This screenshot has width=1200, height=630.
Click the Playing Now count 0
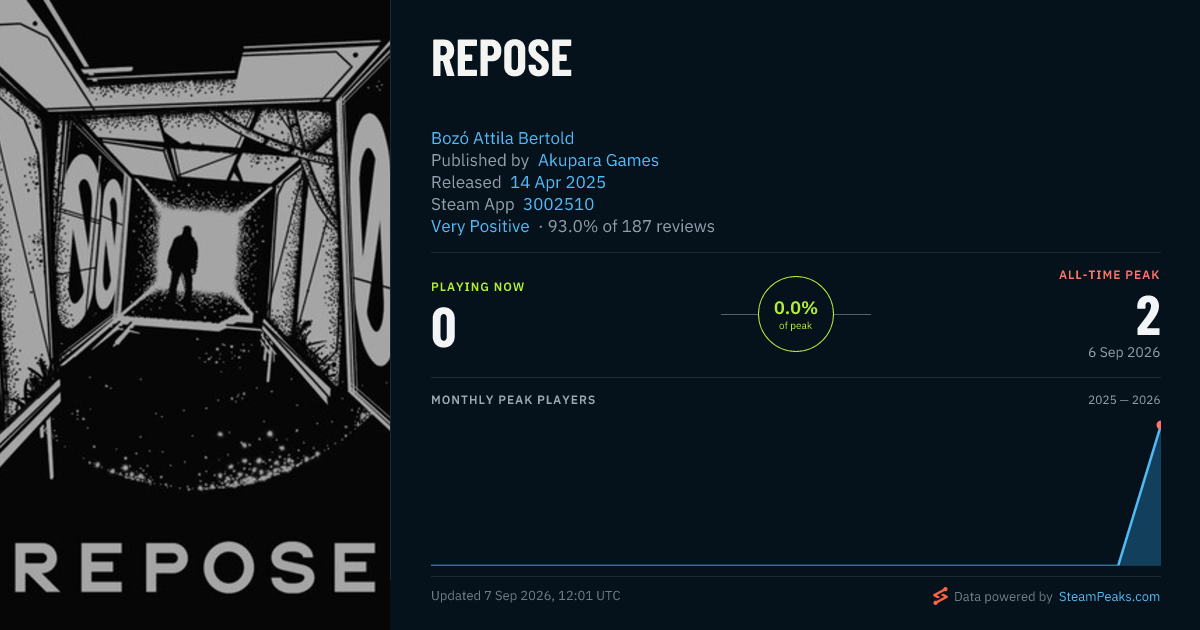[x=443, y=328]
